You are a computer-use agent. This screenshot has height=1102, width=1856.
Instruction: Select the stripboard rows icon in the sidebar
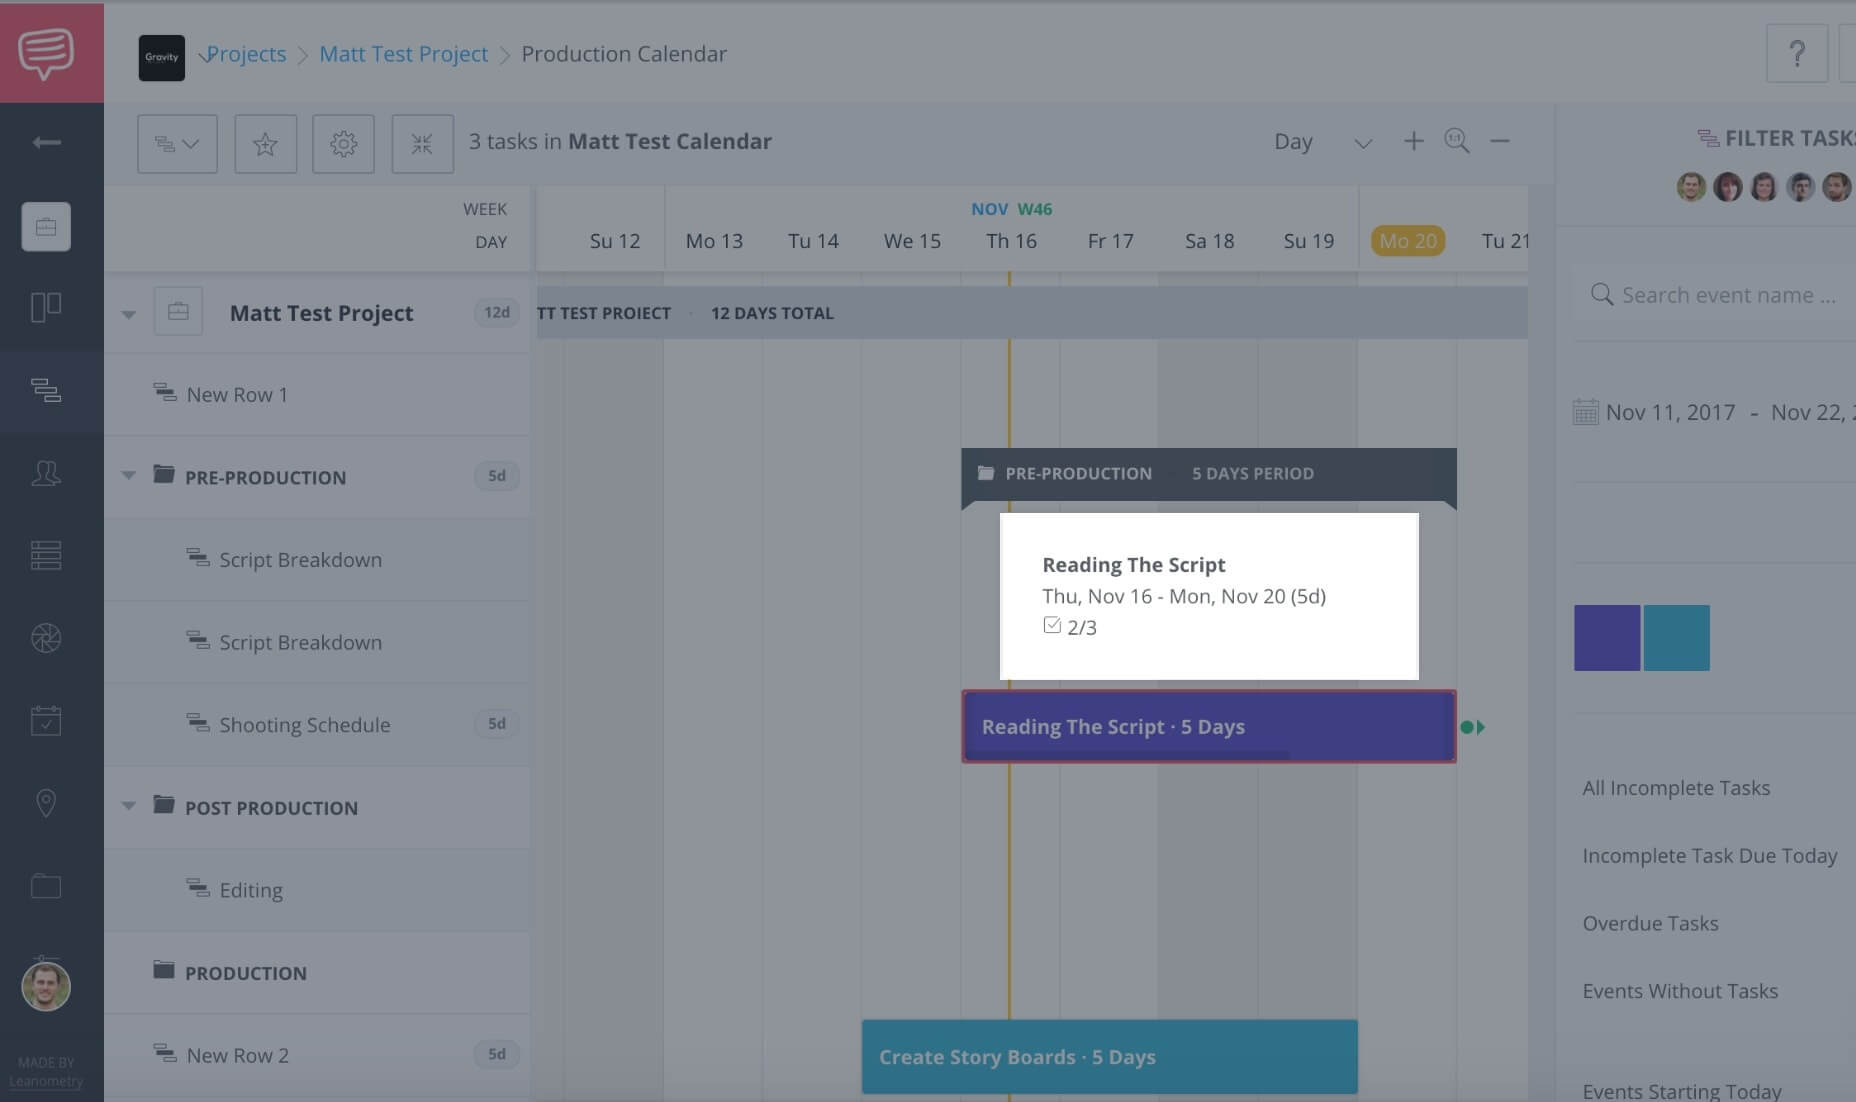pyautogui.click(x=46, y=556)
